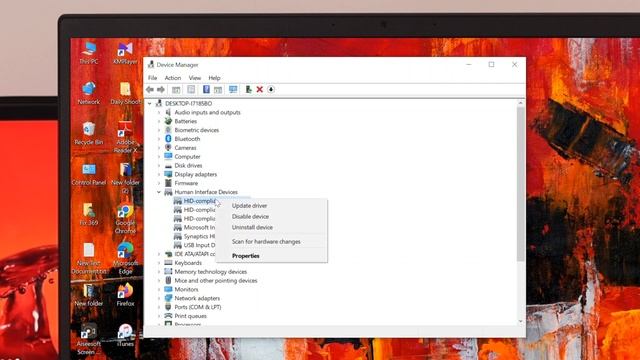This screenshot has height=360, width=640.
Task: Select the Control Panel desktop icon
Action: pyautogui.click(x=89, y=174)
